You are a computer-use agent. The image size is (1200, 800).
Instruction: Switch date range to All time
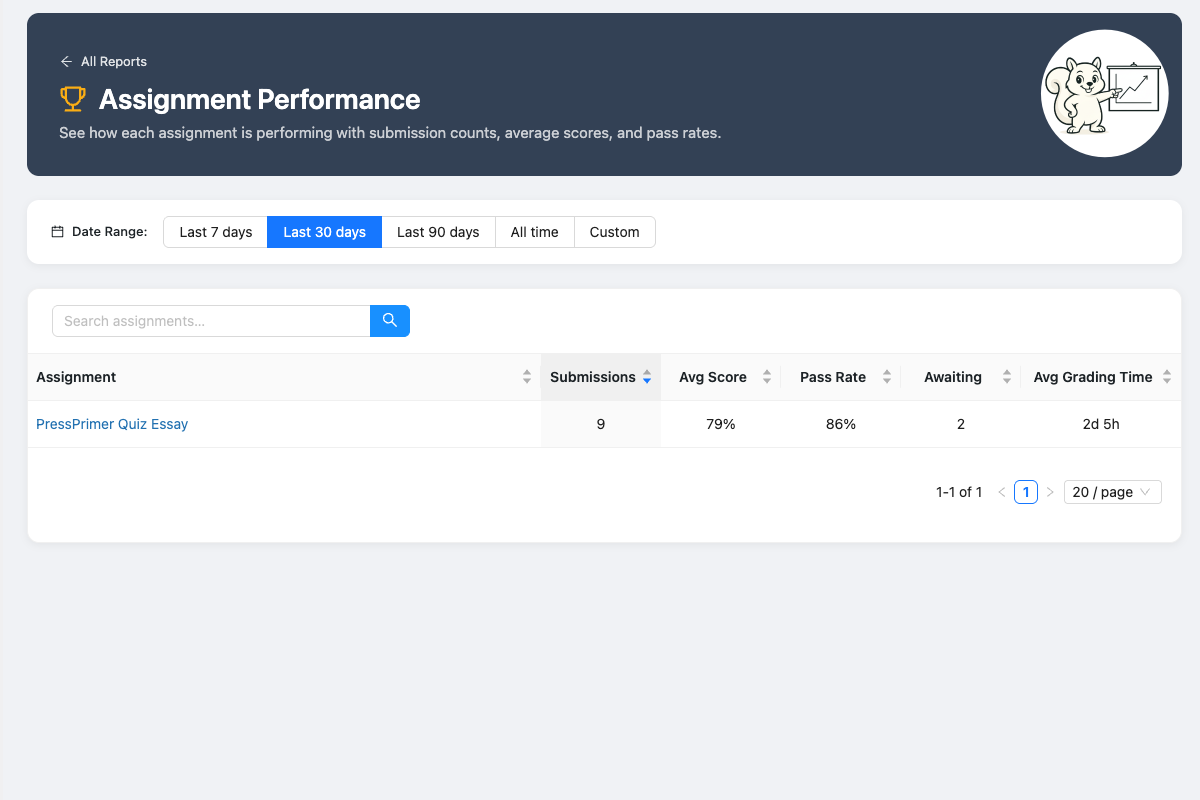(x=534, y=231)
